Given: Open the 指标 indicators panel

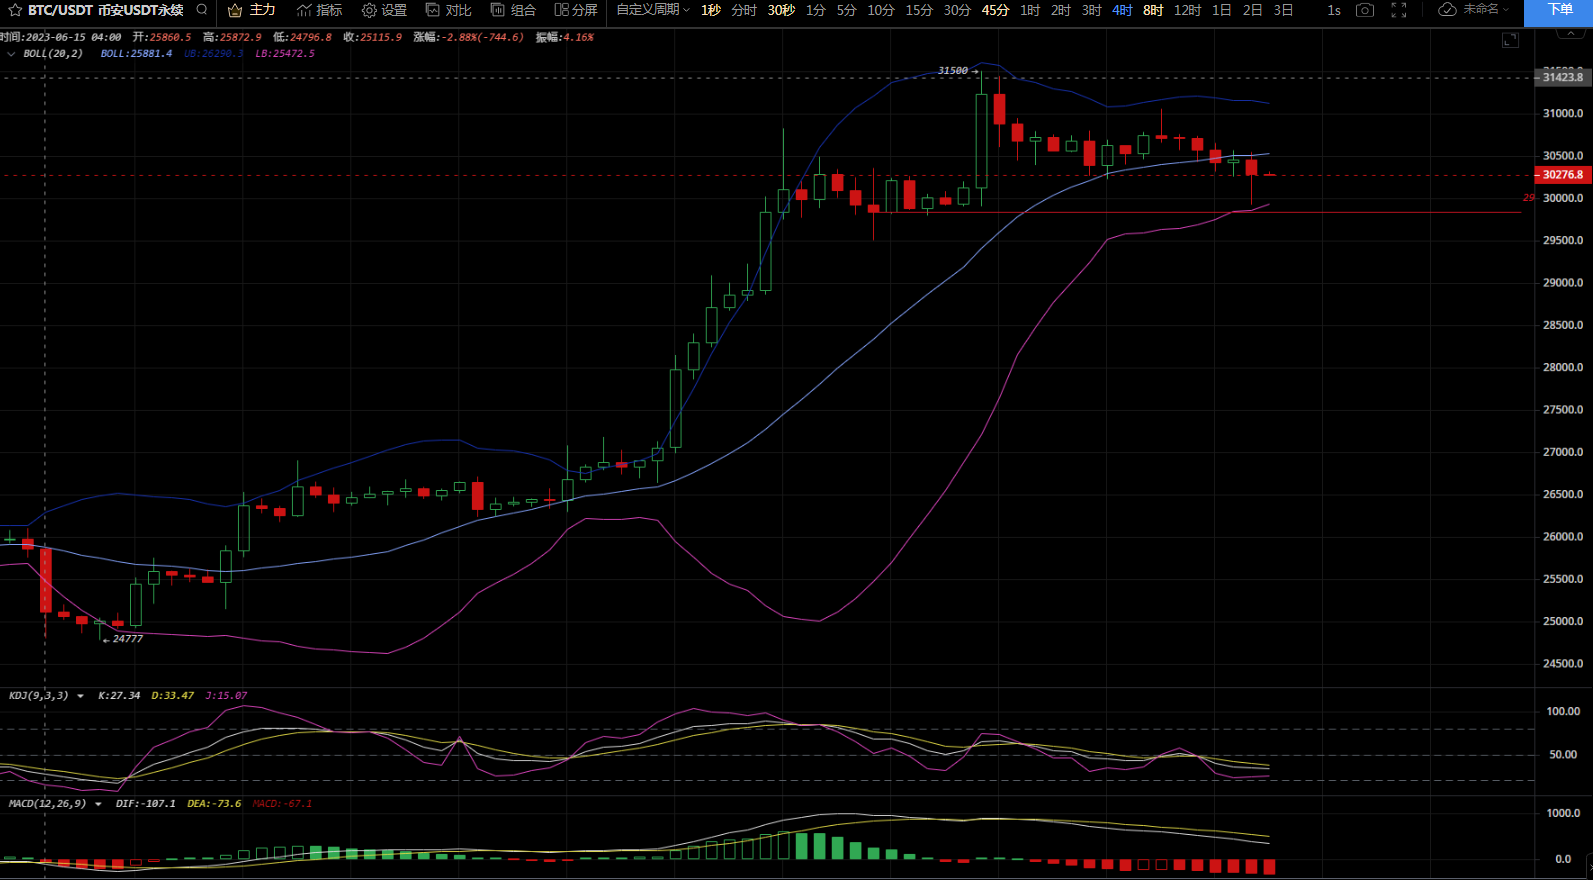Looking at the screenshot, I should tap(319, 10).
